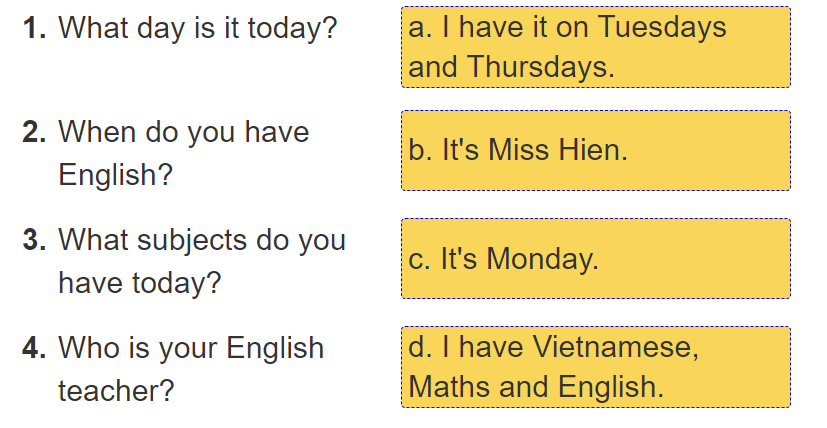Click the bold number 3 label
Screen dimensions: 827x428
35,240
